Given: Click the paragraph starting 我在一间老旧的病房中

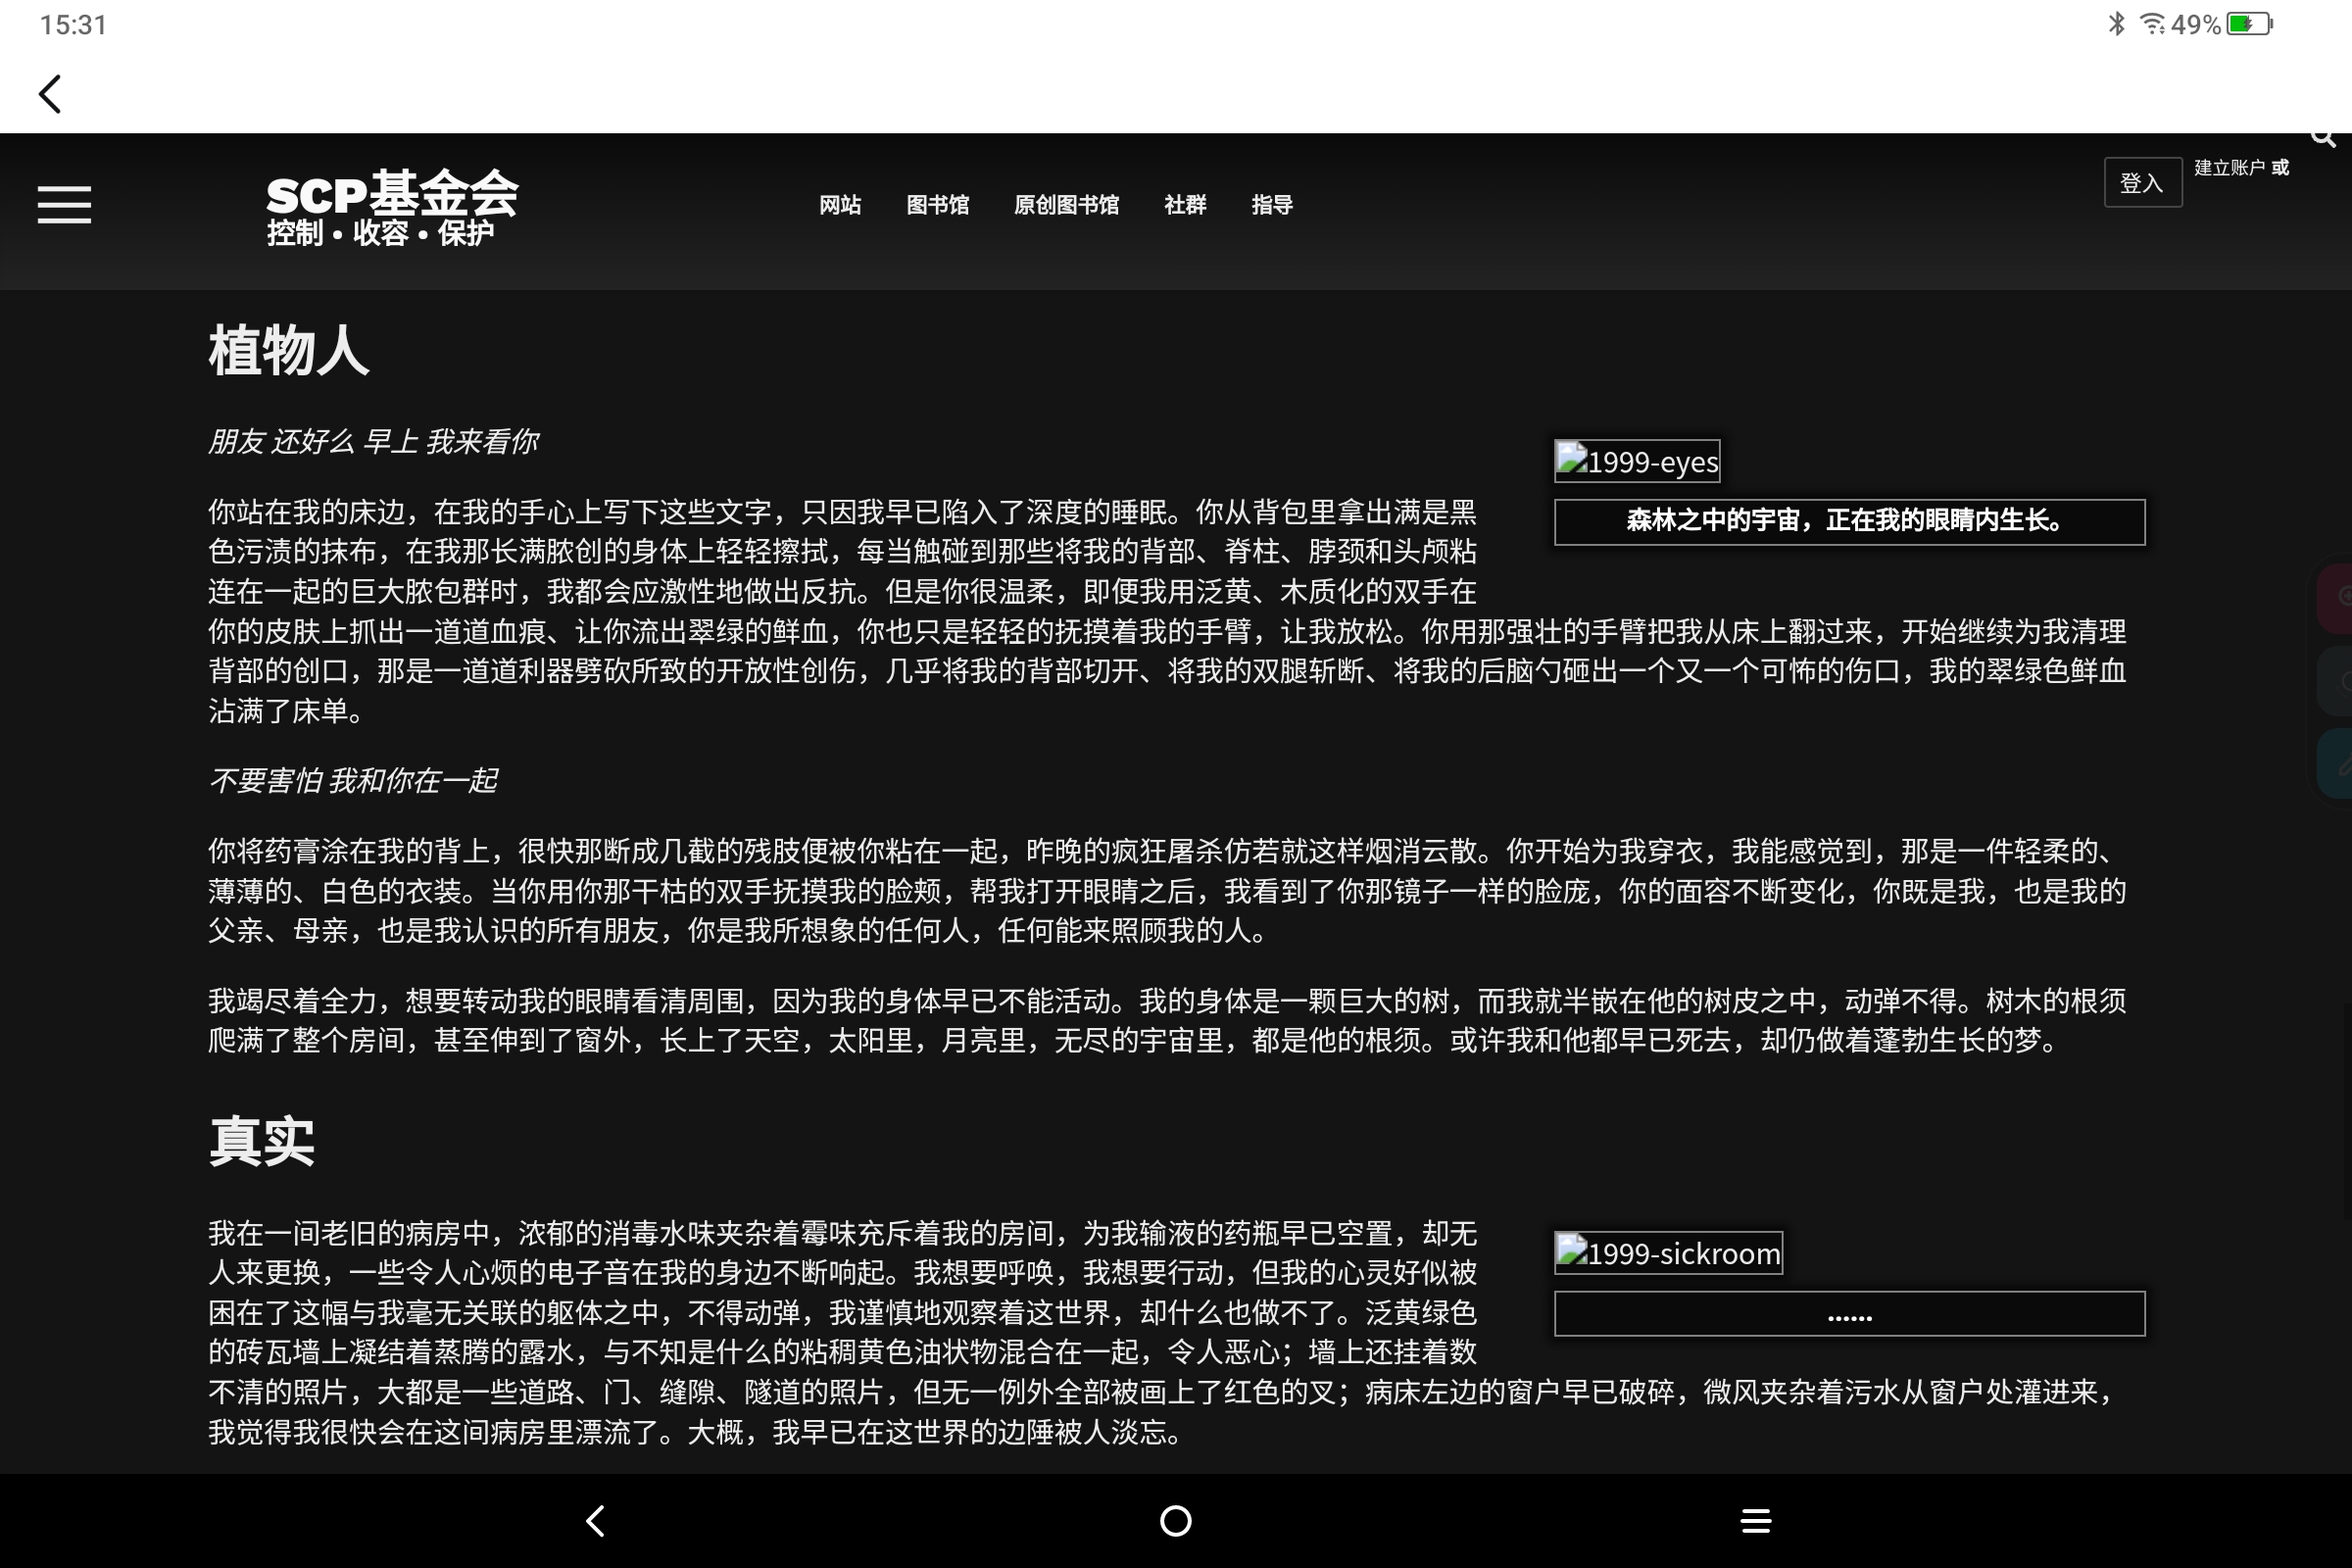Looking at the screenshot, I should [x=1167, y=1333].
